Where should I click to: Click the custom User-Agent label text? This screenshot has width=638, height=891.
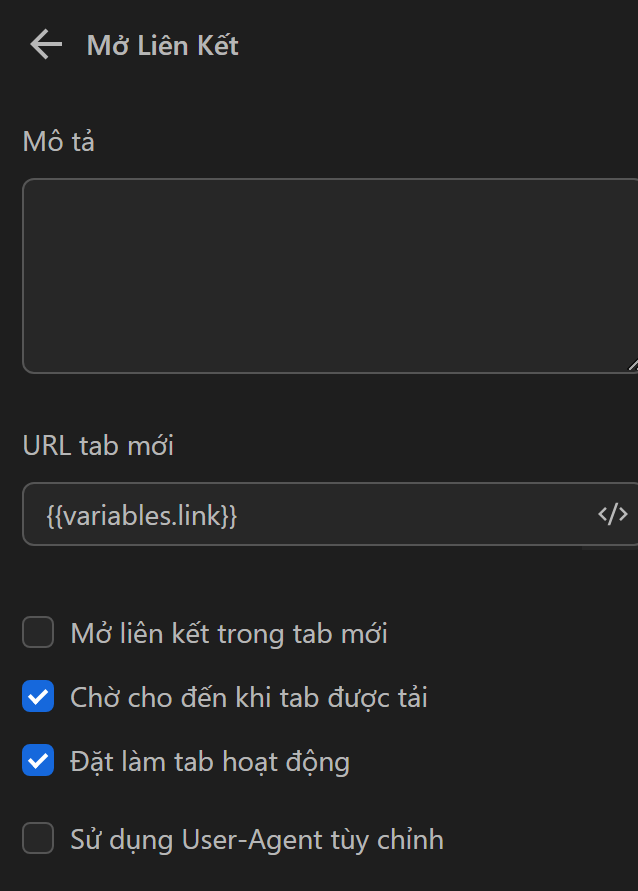click(256, 838)
